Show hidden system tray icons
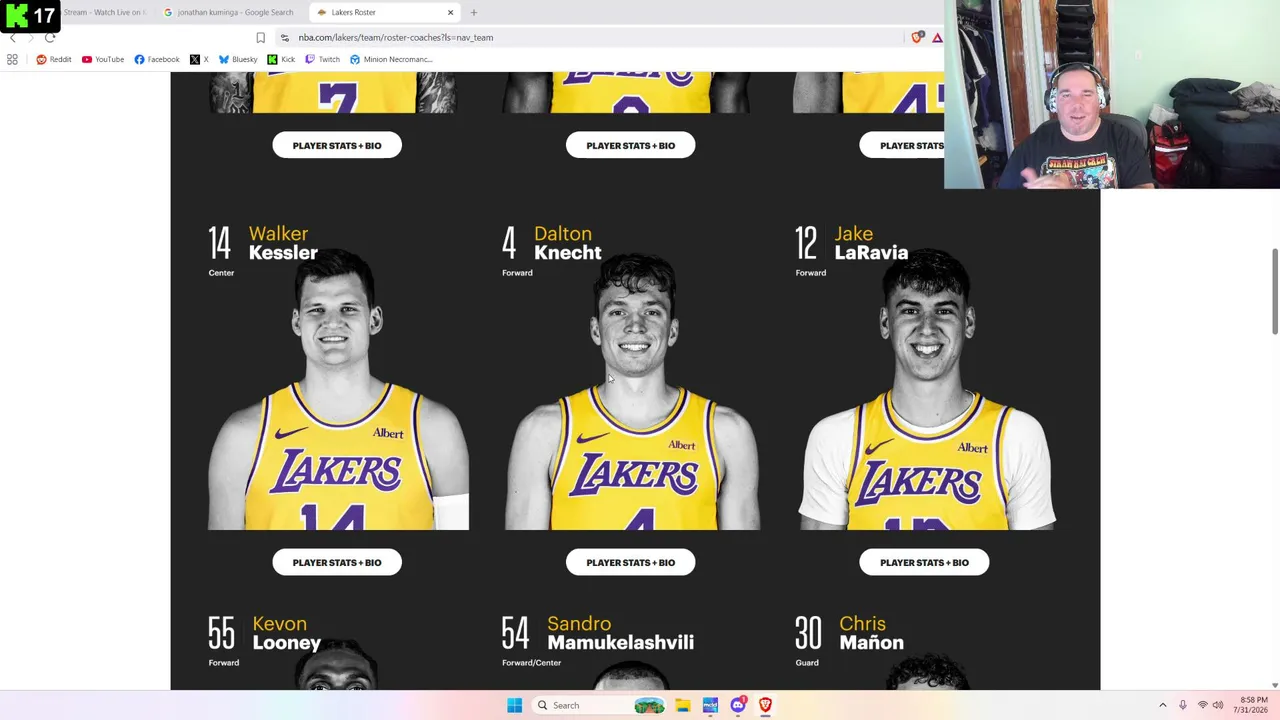This screenshot has width=1280, height=720. pos(1162,705)
